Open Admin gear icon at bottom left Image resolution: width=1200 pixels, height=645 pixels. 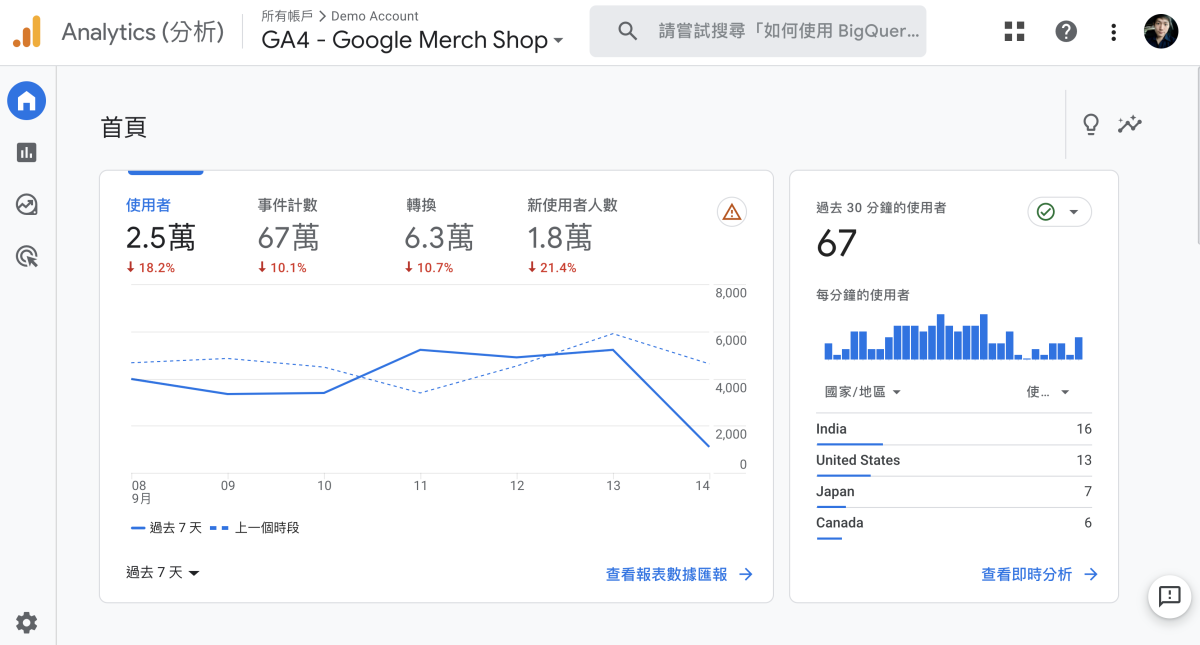tap(27, 623)
